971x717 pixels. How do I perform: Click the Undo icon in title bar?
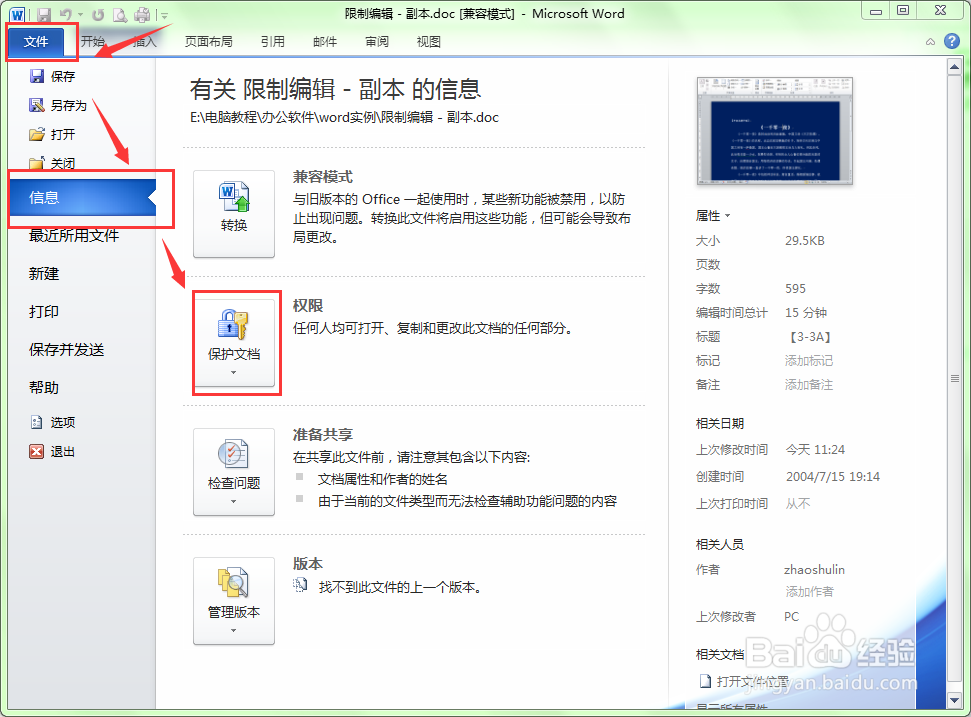tap(66, 14)
